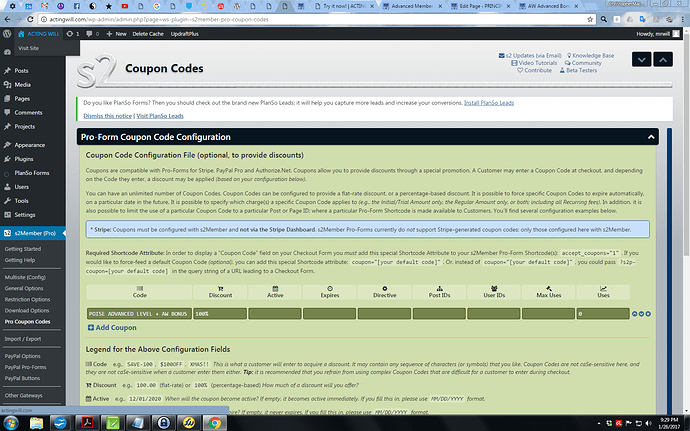
Task: Switch to Edit Page browser tab
Action: coord(481,6)
